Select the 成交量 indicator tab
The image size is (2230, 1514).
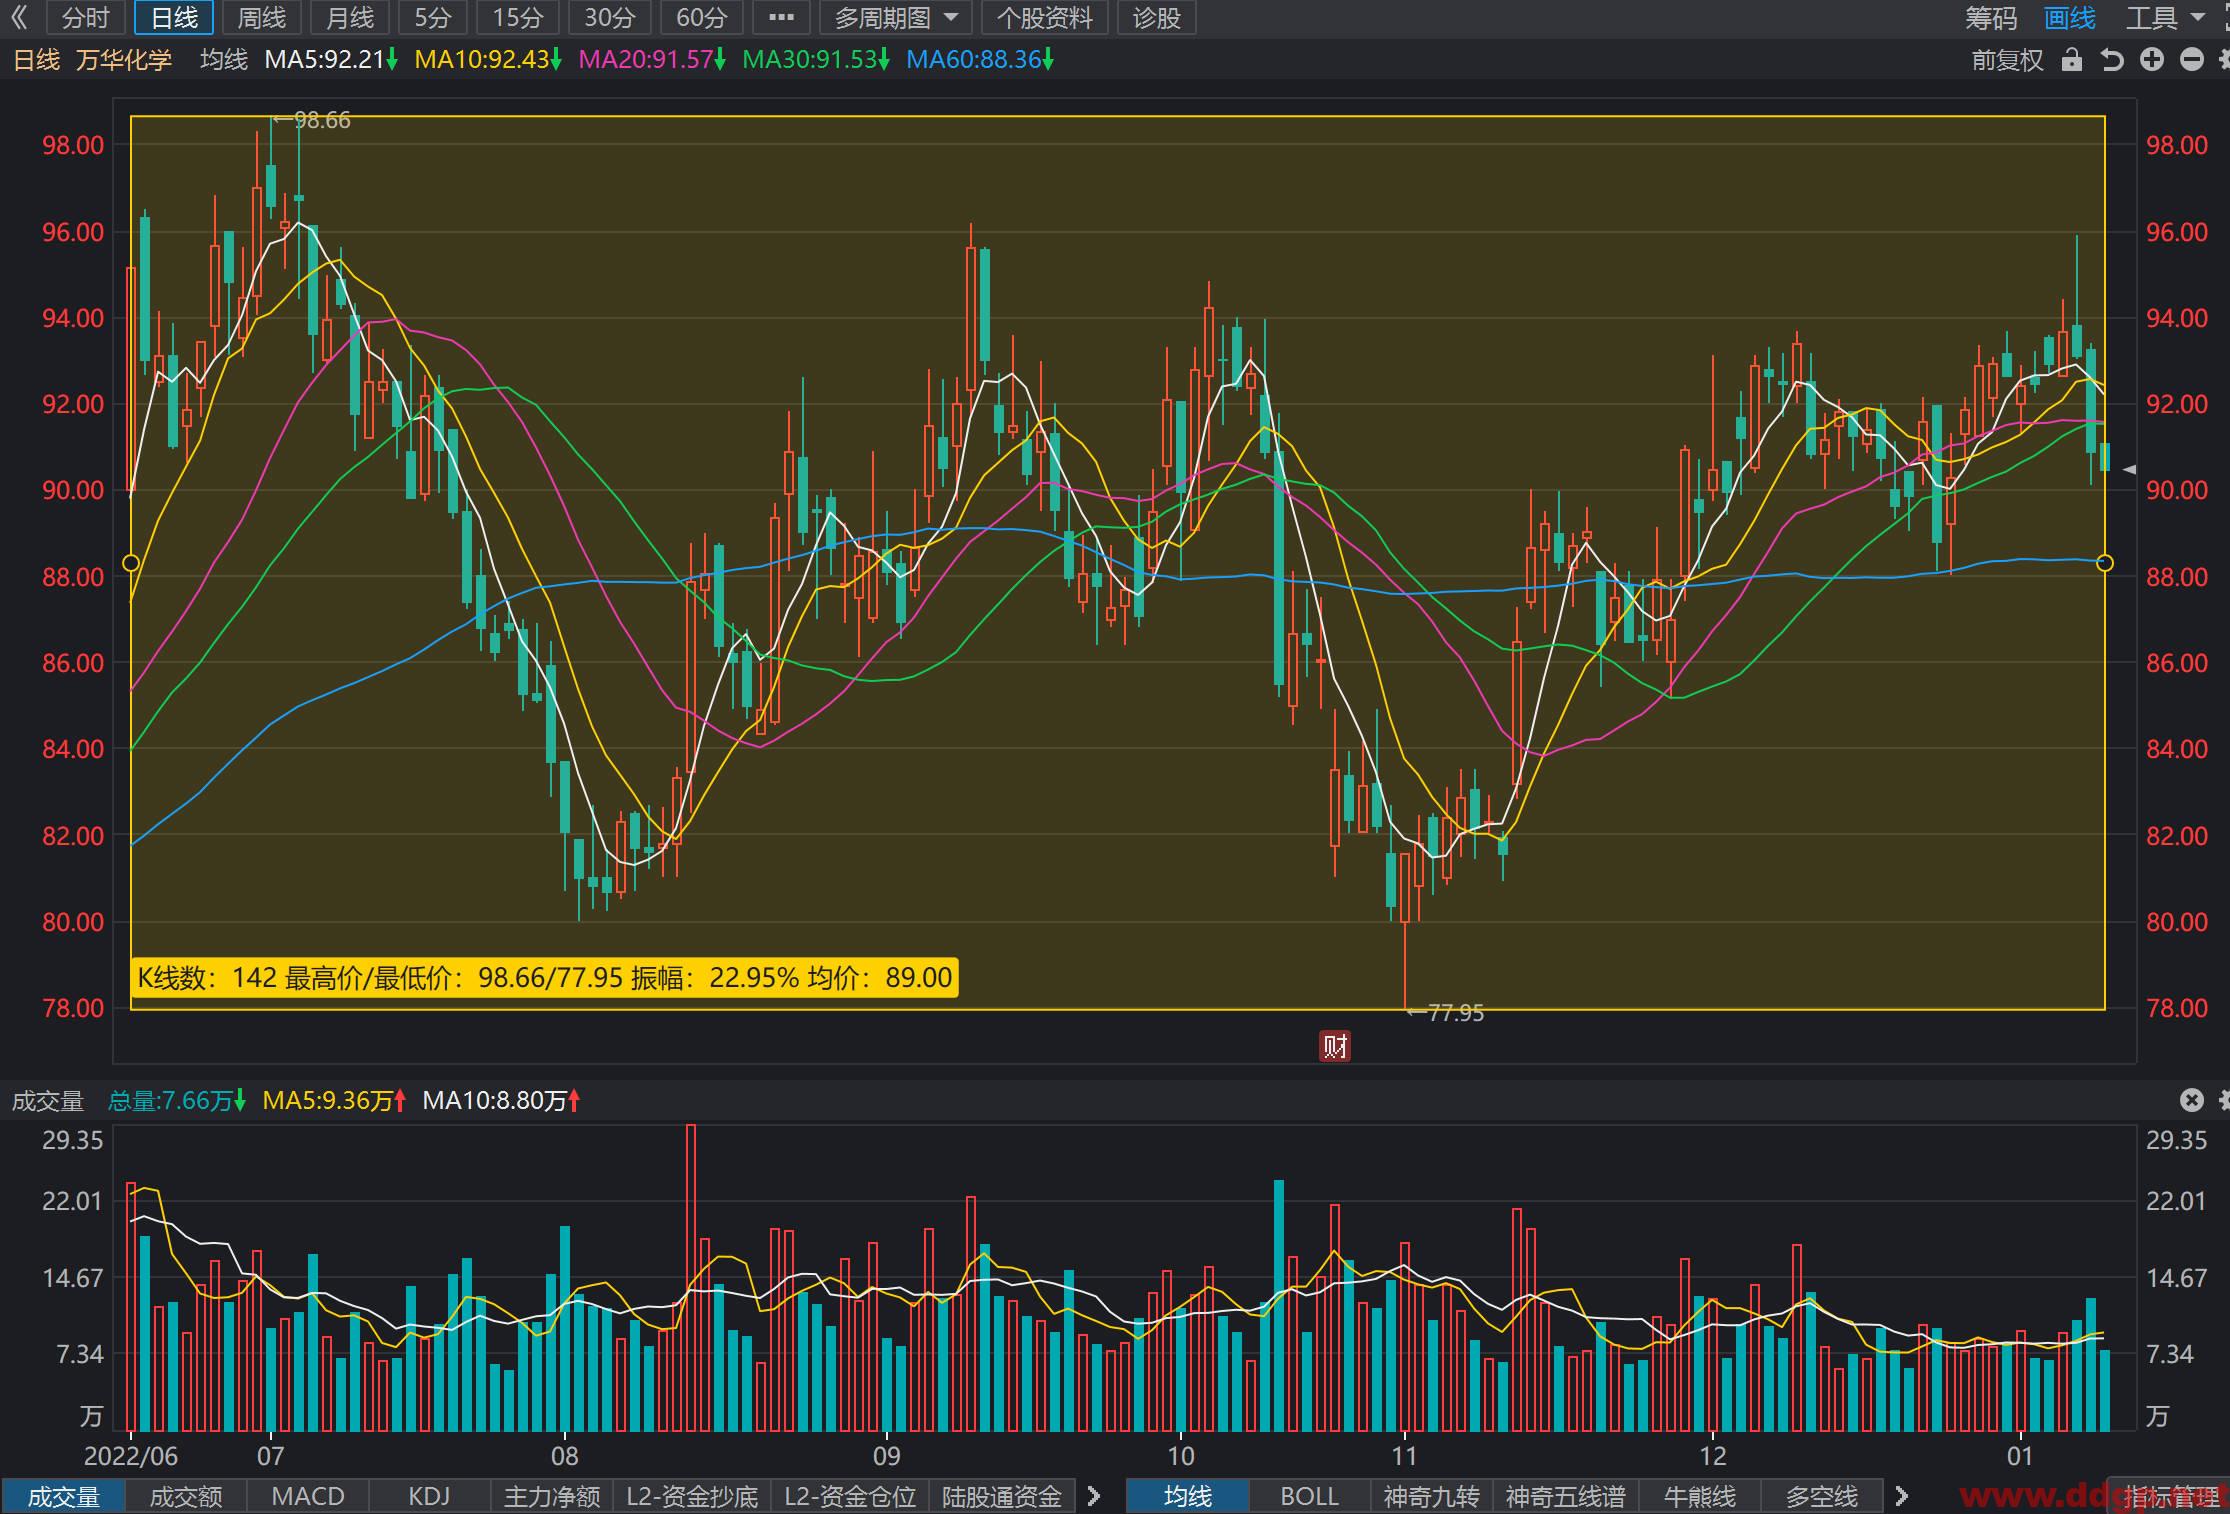click(63, 1497)
